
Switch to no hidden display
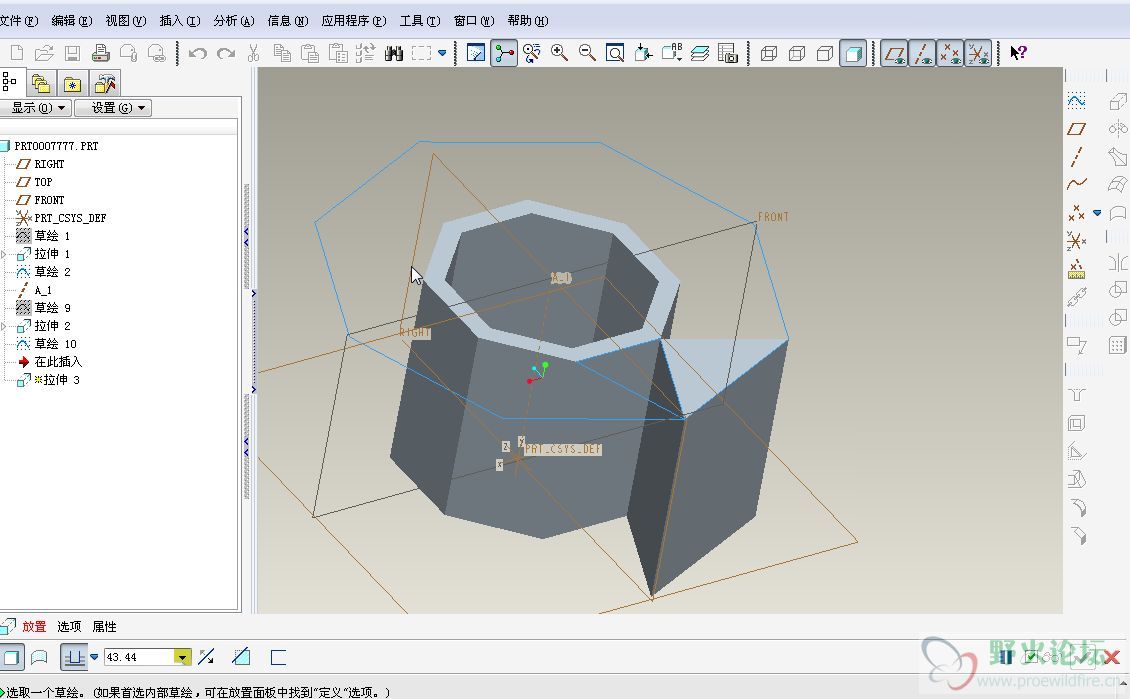(x=824, y=53)
